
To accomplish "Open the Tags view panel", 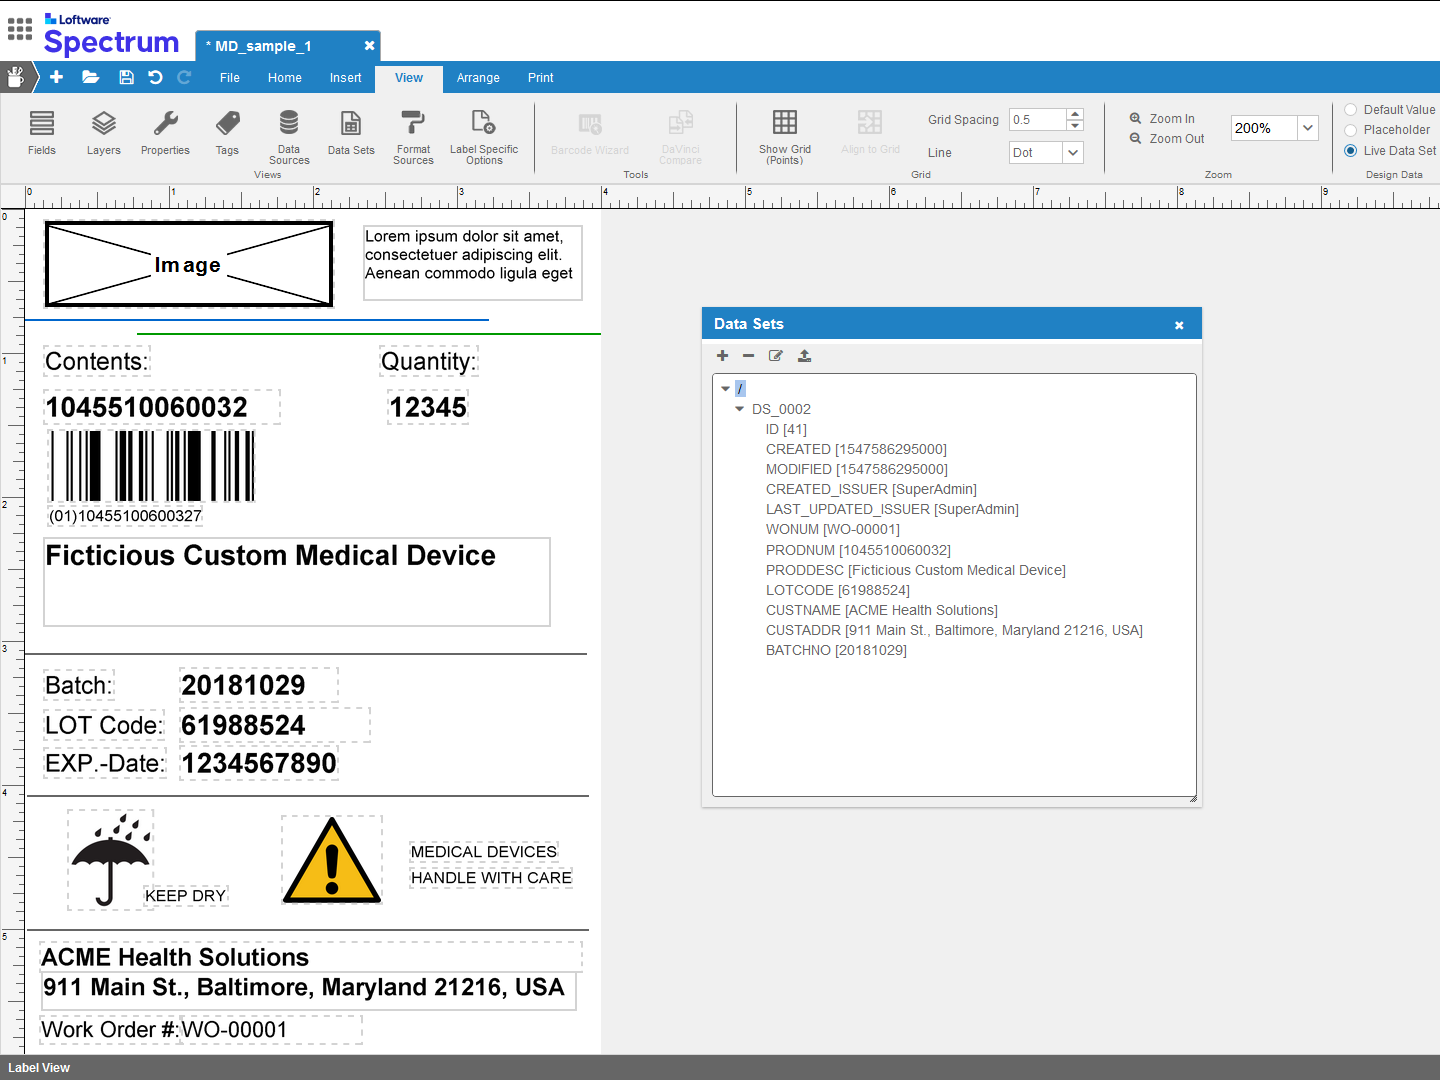I will tap(227, 132).
